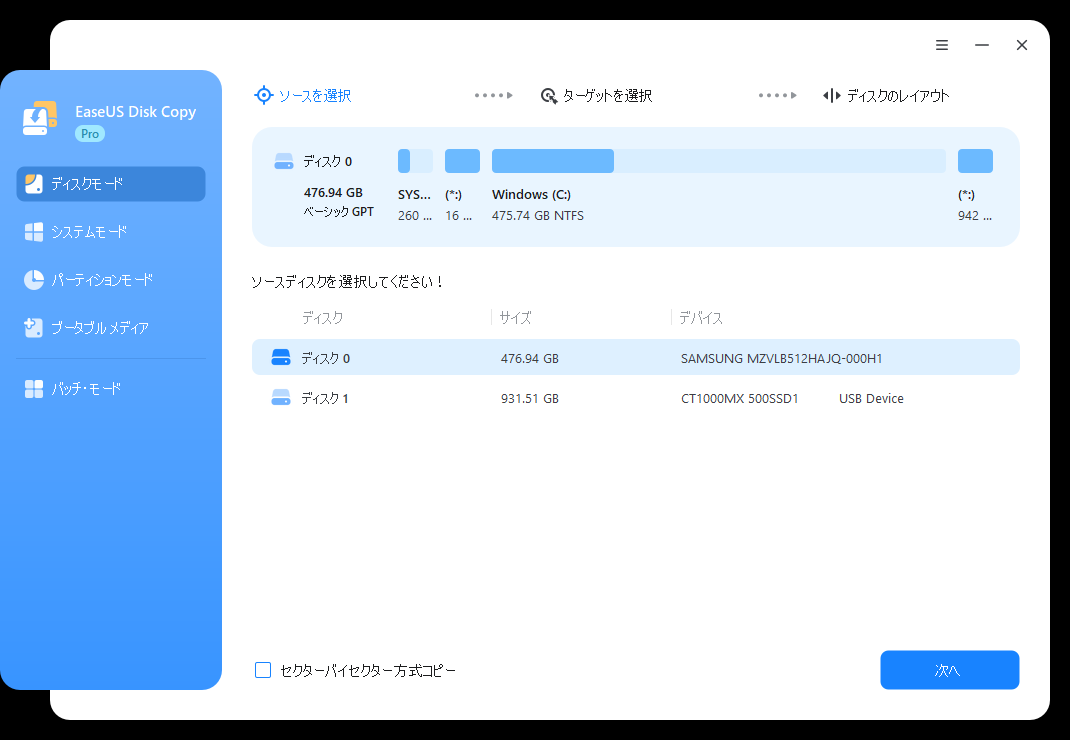The image size is (1070, 740).
Task: Click the Windows (C:) partition label
Action: (531, 195)
